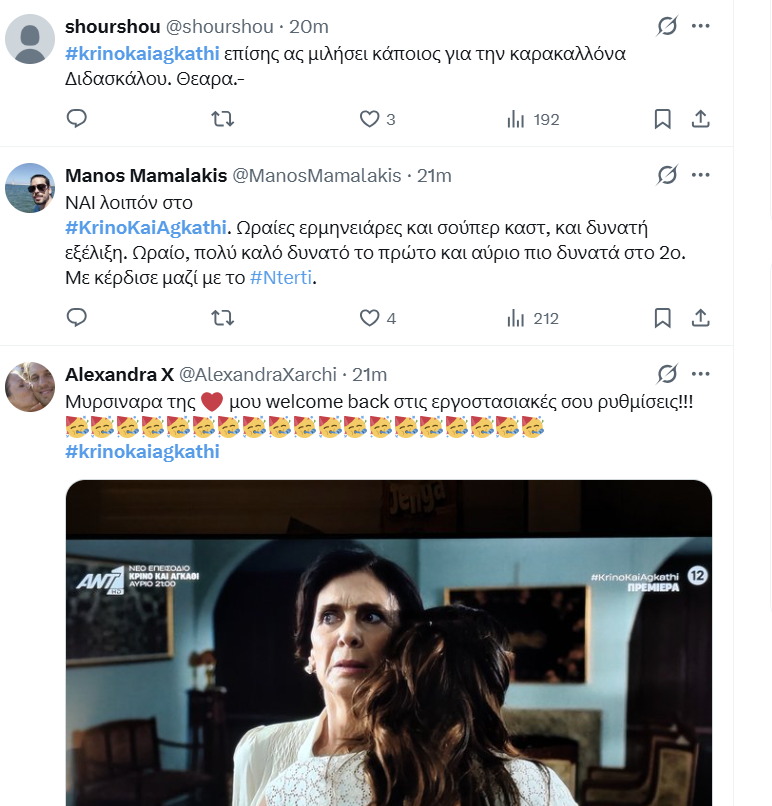Reply to Manos Mamalakis's tweet
The image size is (772, 806).
coord(77,318)
